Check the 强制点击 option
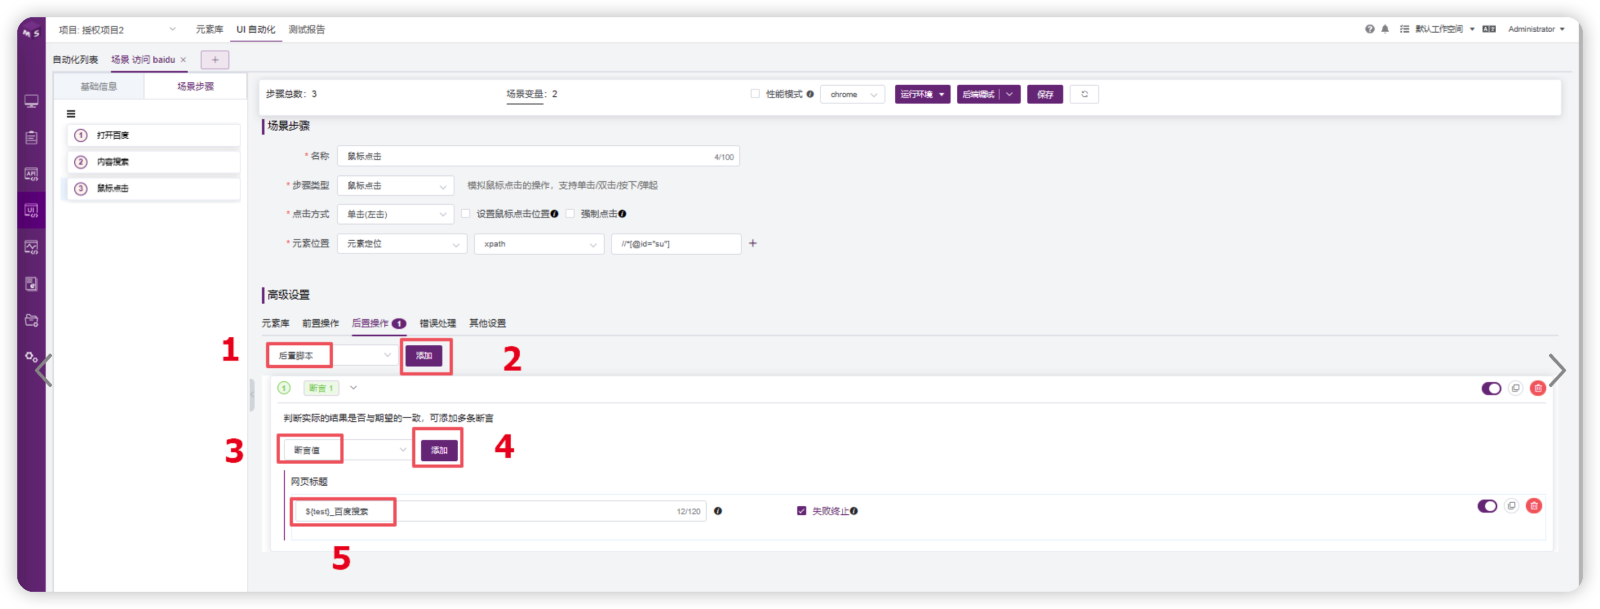This screenshot has height=609, width=1600. point(570,214)
